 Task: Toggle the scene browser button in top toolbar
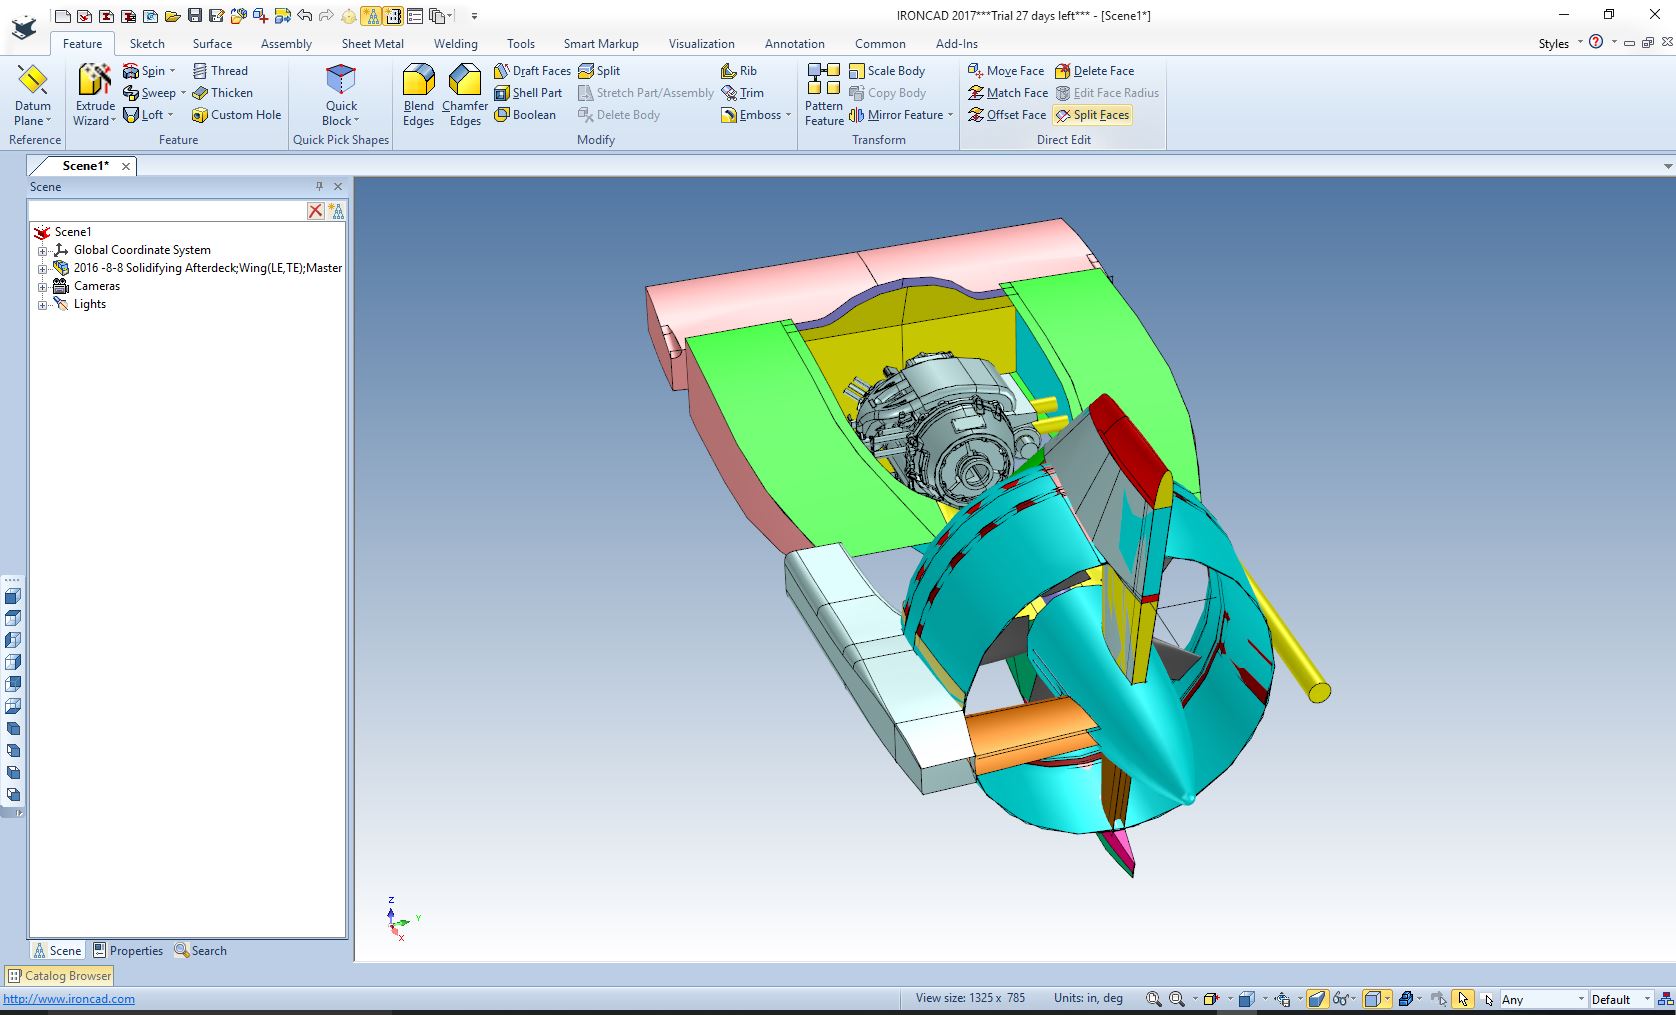pyautogui.click(x=371, y=15)
